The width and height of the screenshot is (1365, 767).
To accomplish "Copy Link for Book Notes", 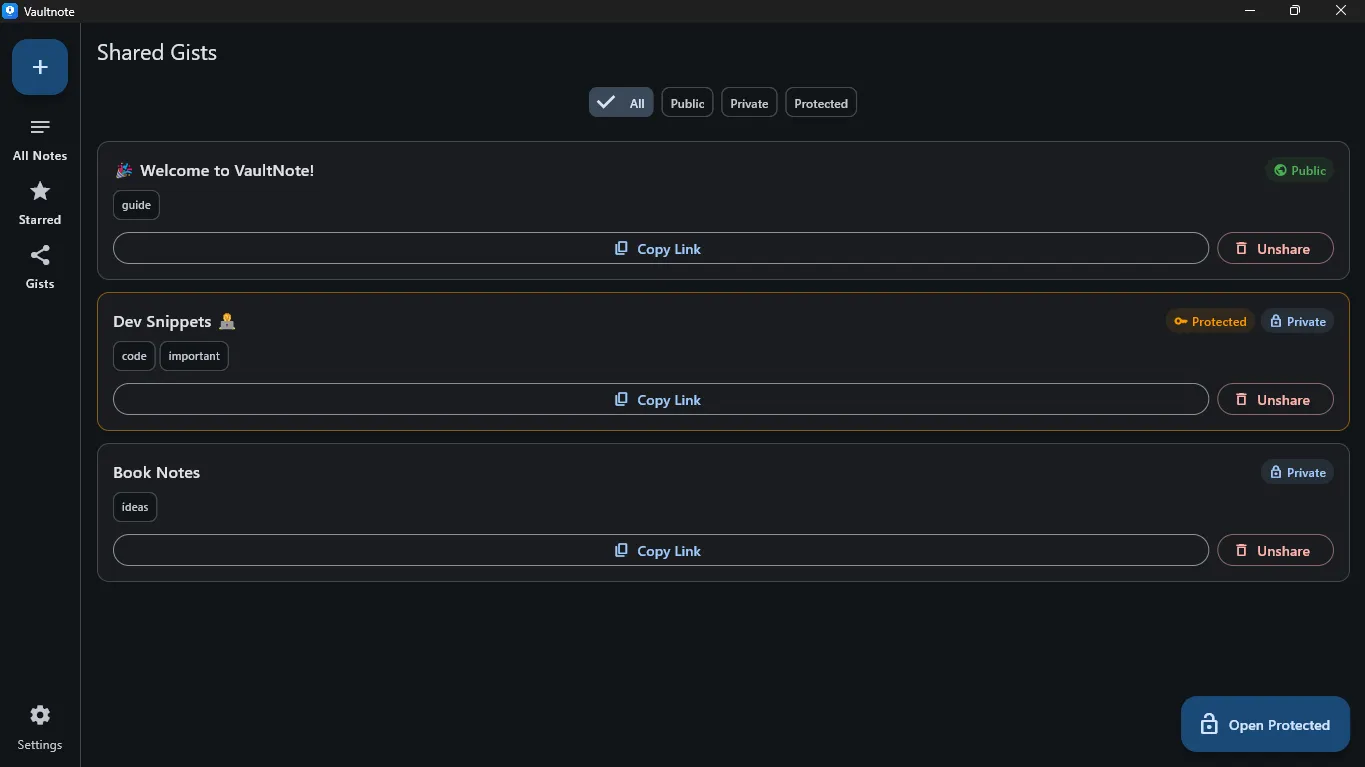I will 660,550.
